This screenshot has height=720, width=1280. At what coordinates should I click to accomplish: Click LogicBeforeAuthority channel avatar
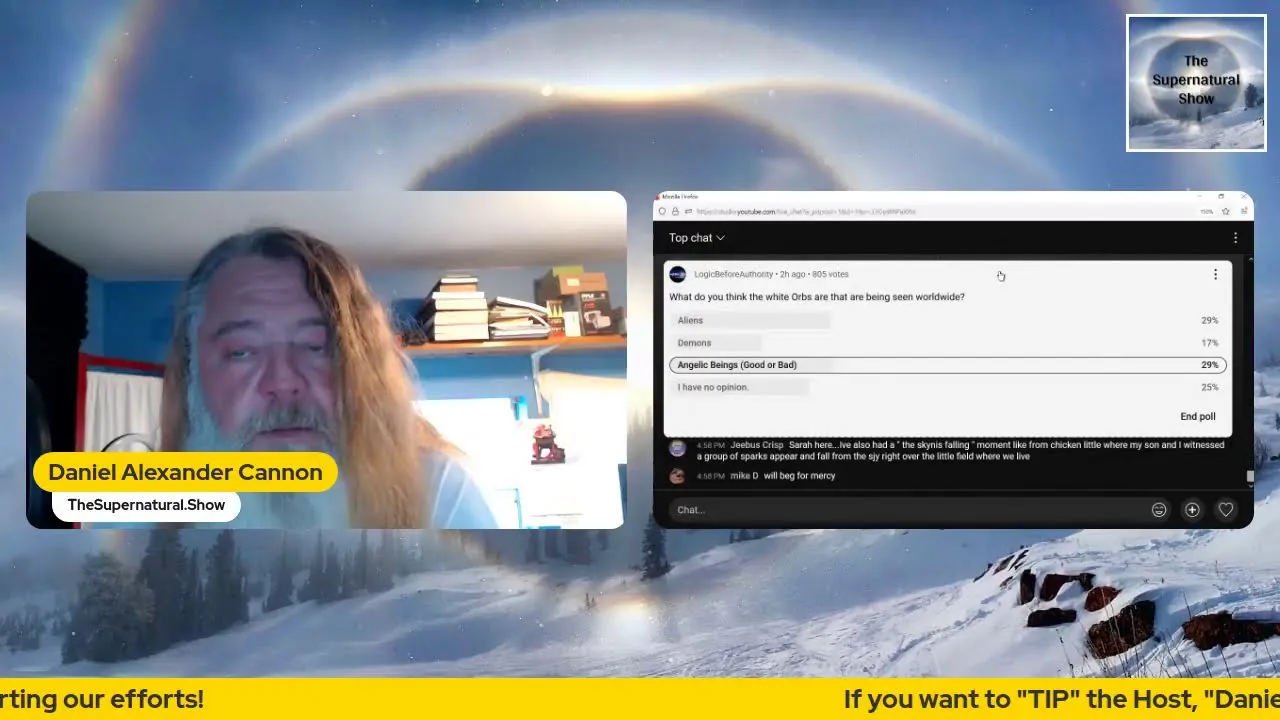[x=677, y=274]
